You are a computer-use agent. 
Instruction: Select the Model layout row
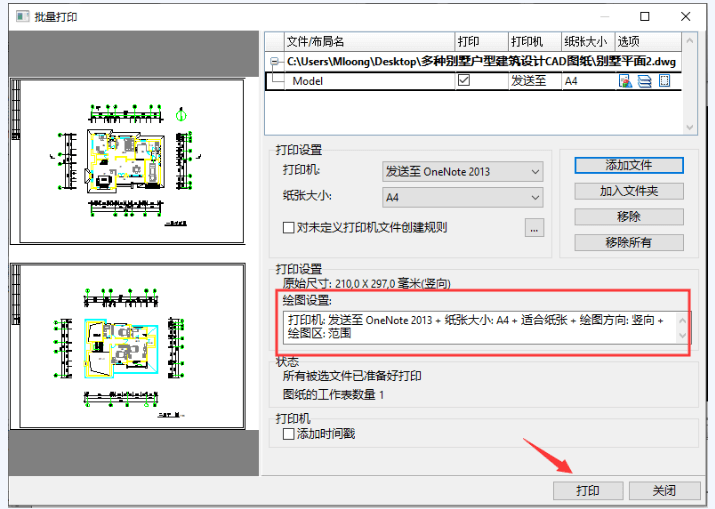coord(473,81)
